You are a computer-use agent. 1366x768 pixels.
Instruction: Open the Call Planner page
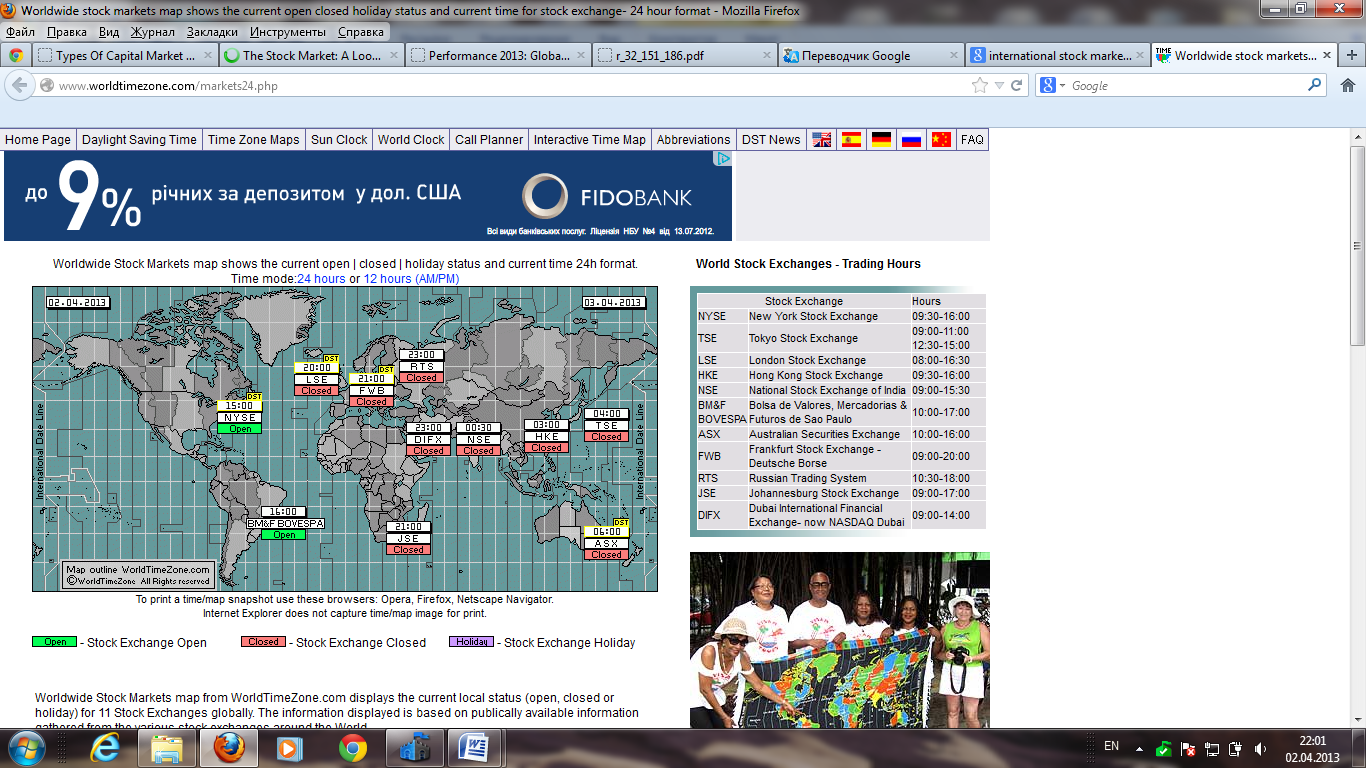(489, 140)
